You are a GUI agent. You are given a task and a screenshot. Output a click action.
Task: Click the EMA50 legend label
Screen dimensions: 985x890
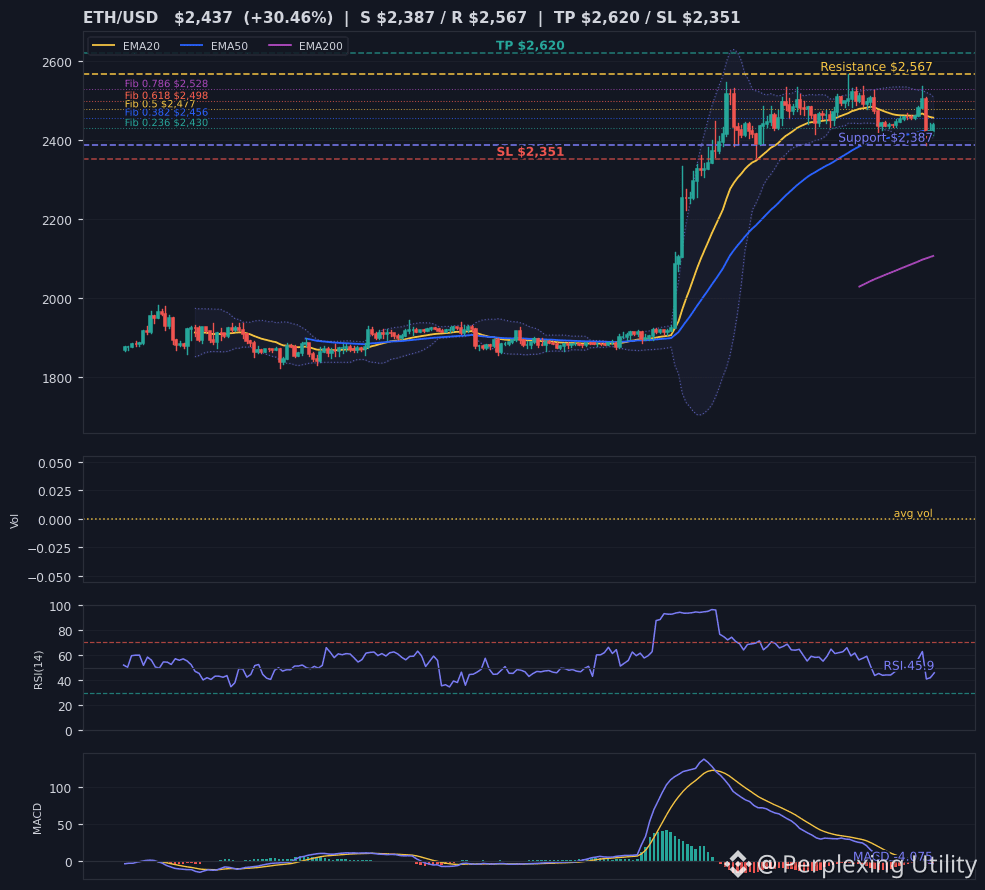pos(229,46)
